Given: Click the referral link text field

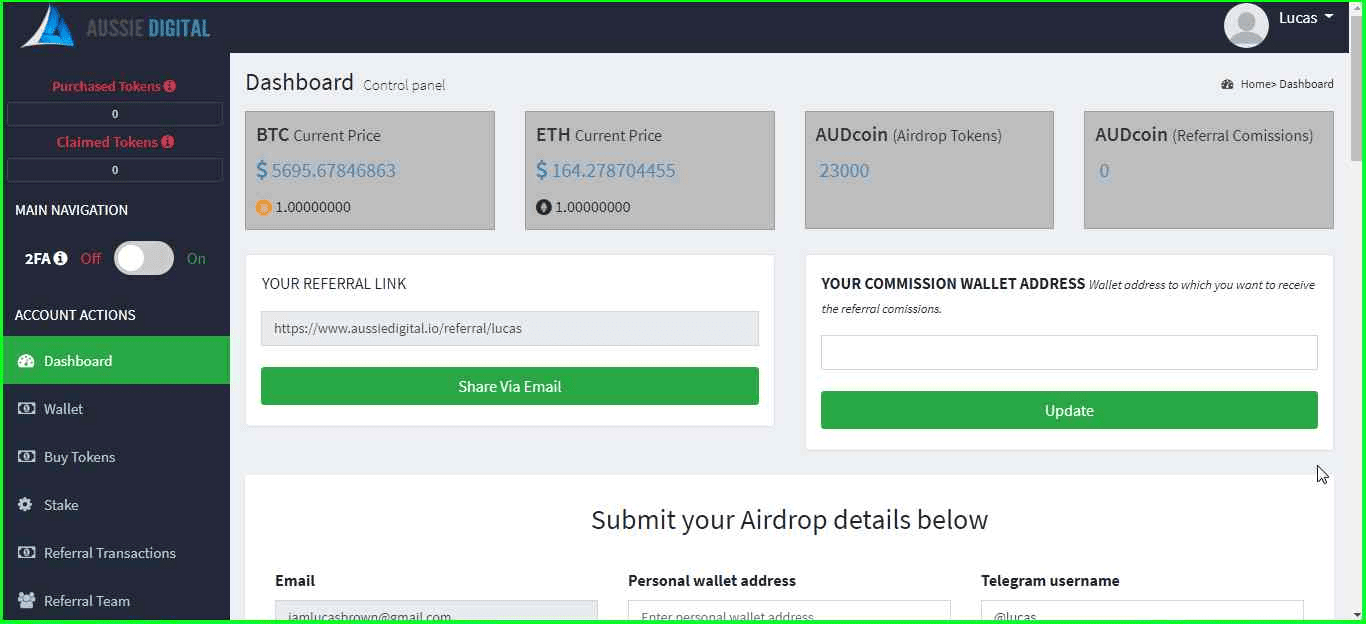Looking at the screenshot, I should pos(510,328).
